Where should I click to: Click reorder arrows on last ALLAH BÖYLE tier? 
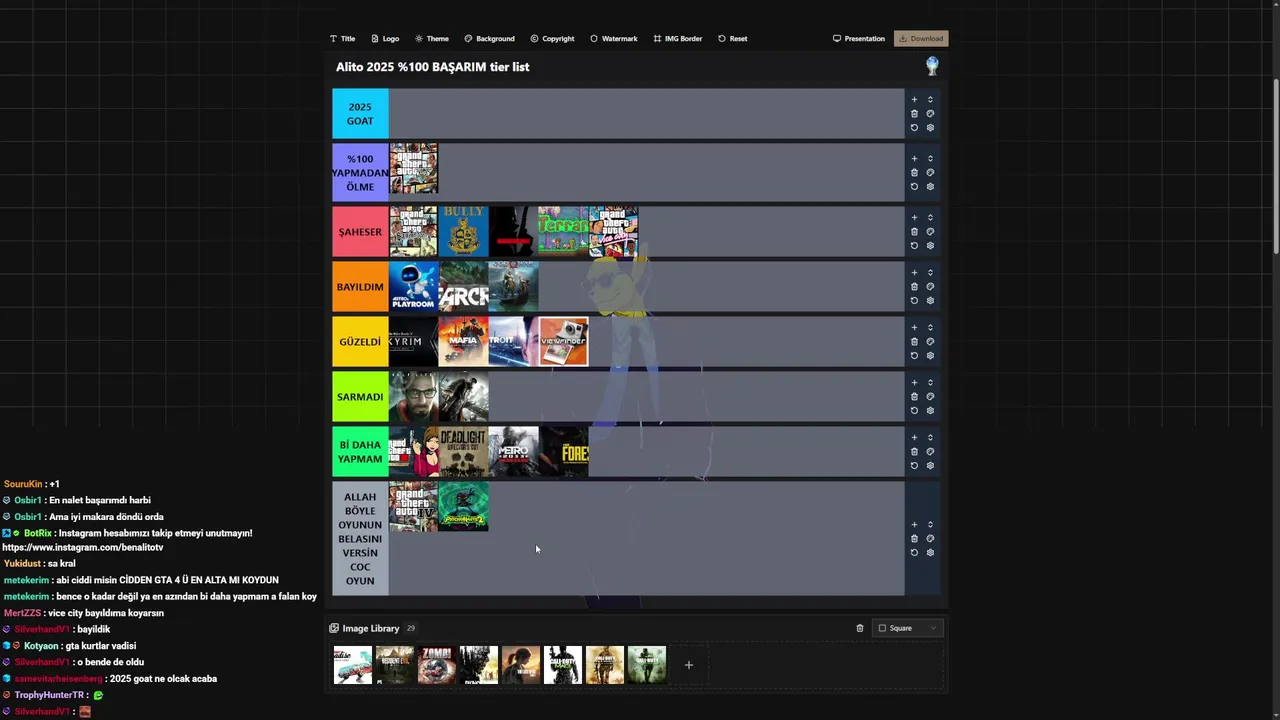pyautogui.click(x=930, y=525)
